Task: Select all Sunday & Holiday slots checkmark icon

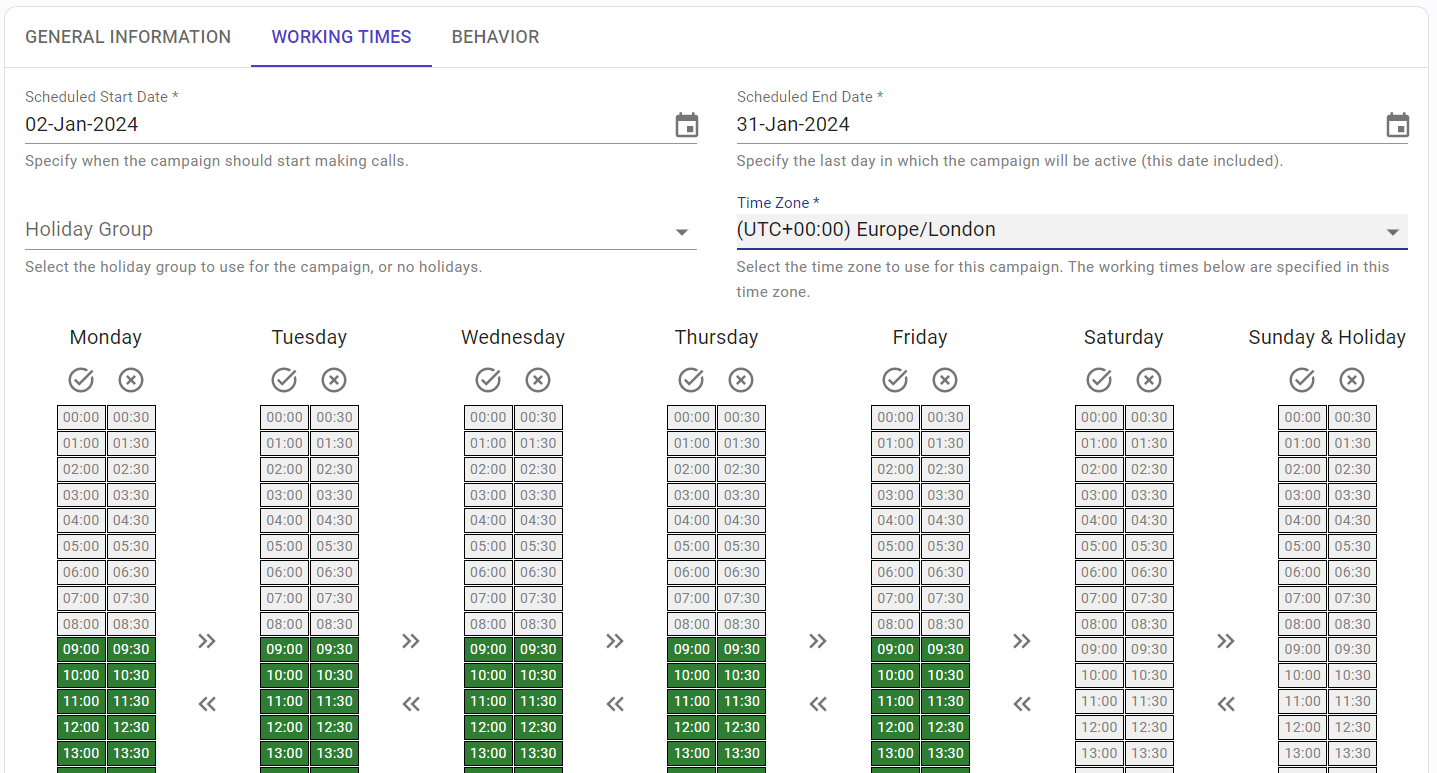Action: [x=1302, y=380]
